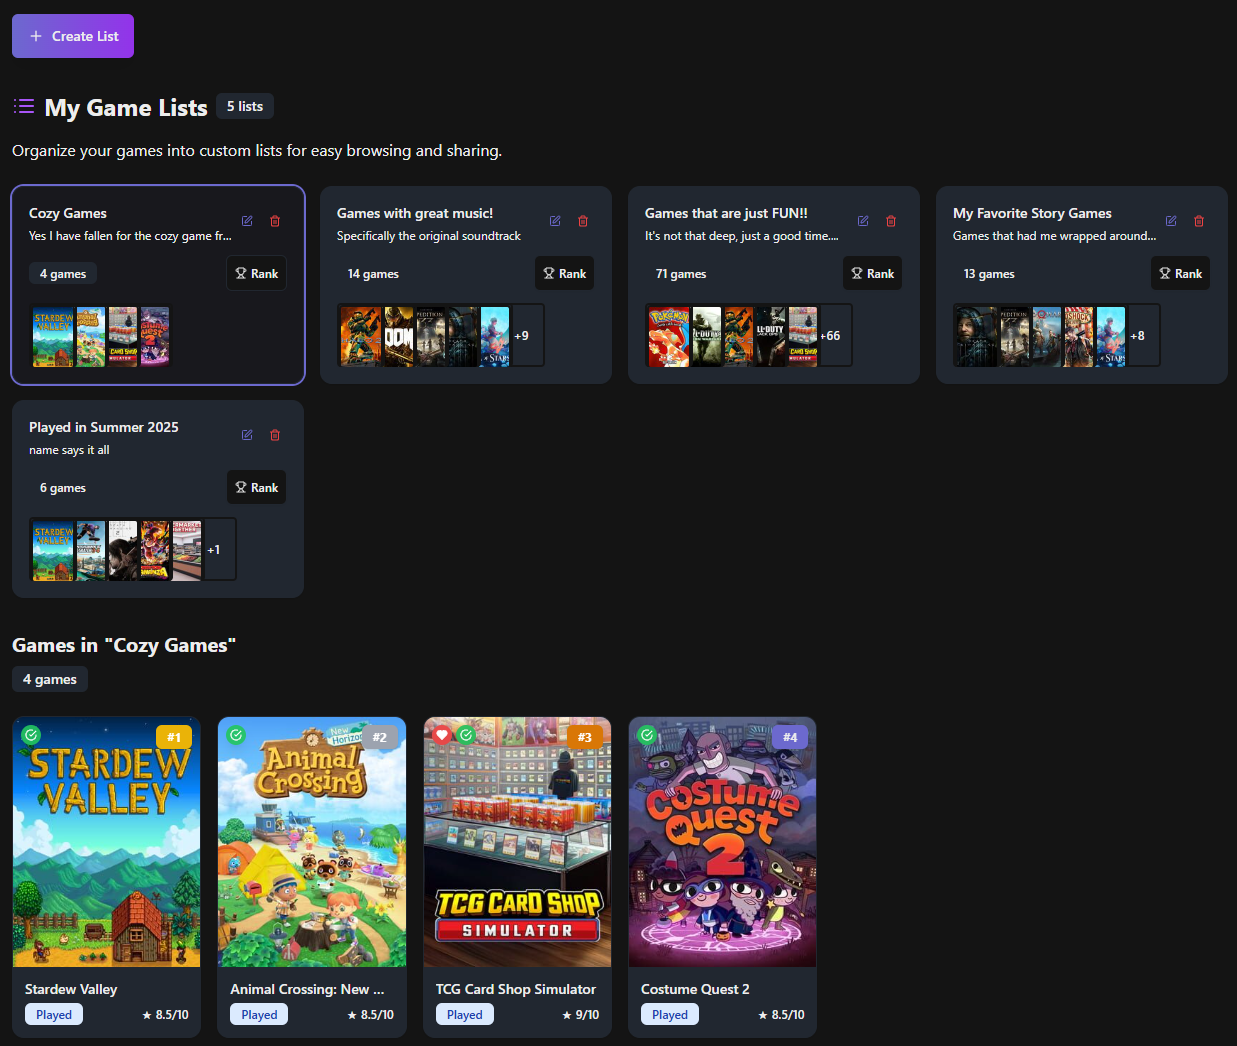This screenshot has height=1046, width=1237.
Task: Open the Stardew Valley cover art
Action: [x=107, y=842]
